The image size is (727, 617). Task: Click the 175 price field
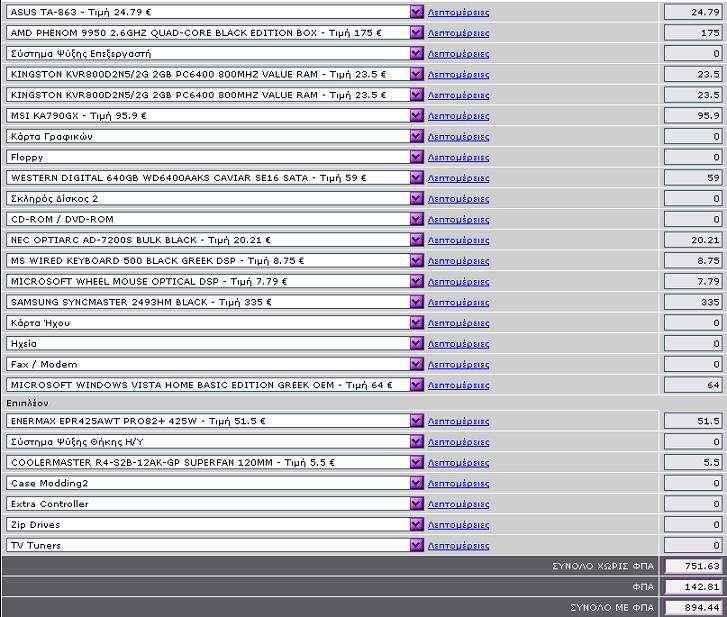693,33
